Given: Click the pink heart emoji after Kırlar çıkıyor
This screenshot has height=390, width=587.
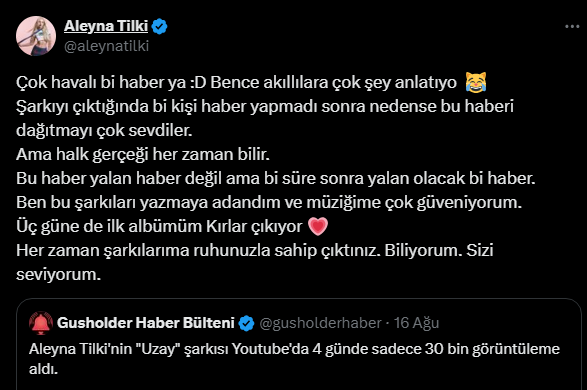Looking at the screenshot, I should tap(318, 226).
